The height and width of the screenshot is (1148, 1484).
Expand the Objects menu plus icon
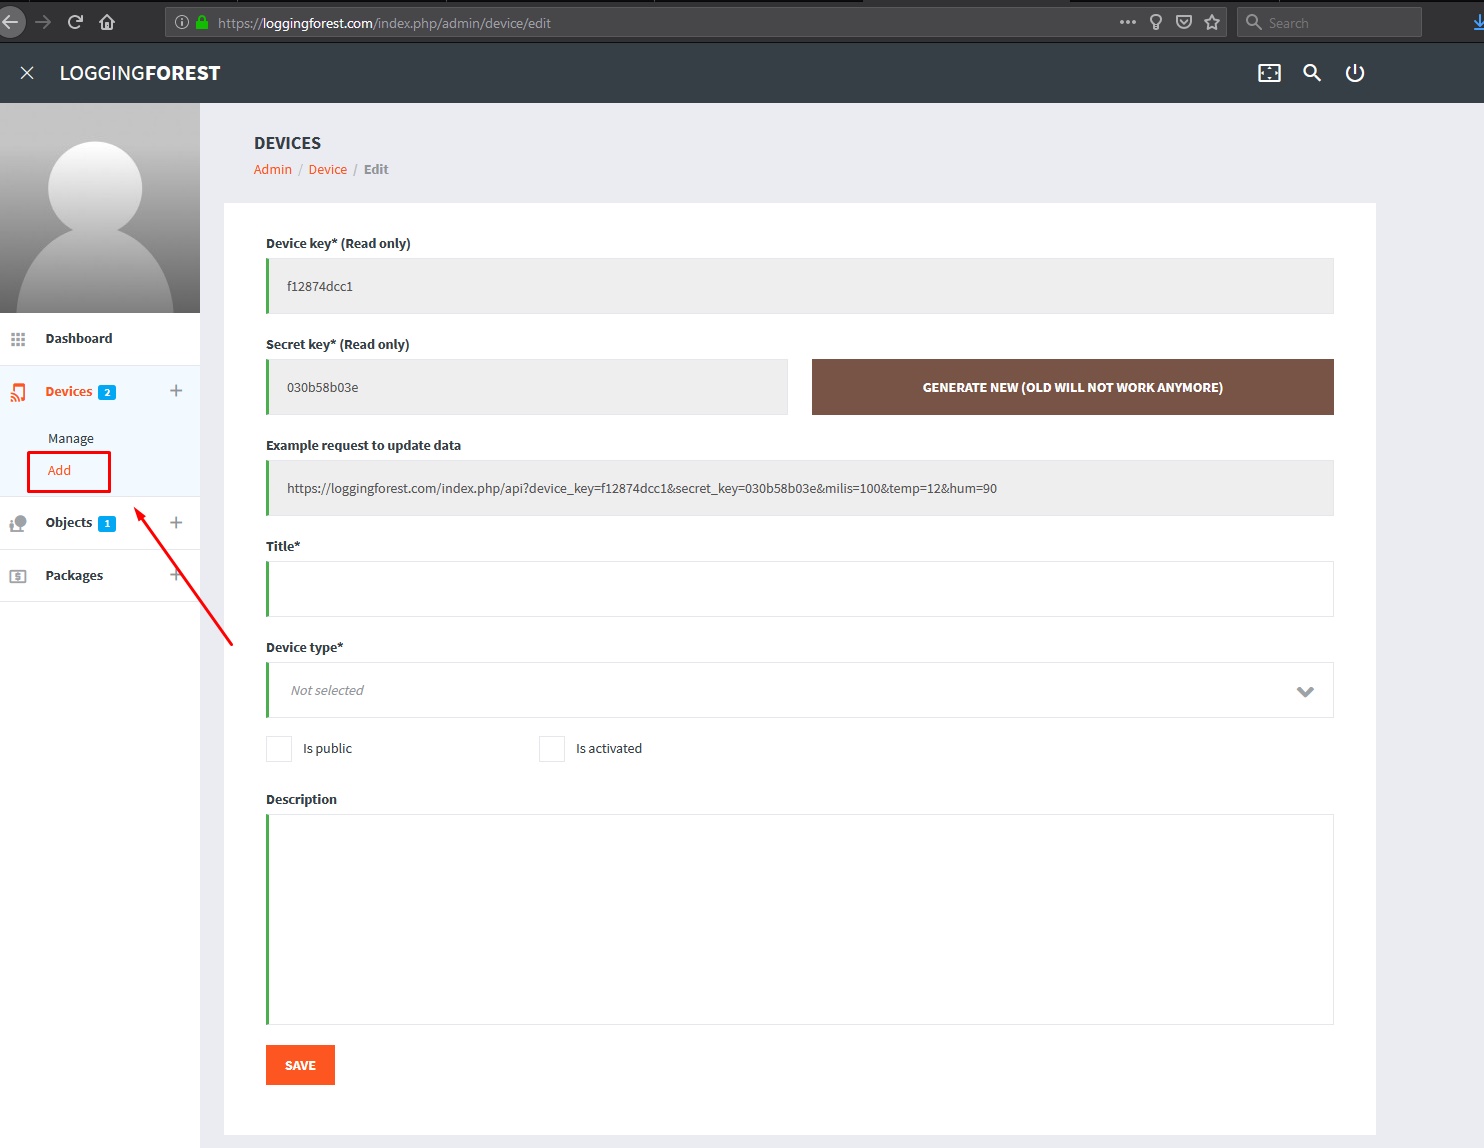(x=176, y=523)
